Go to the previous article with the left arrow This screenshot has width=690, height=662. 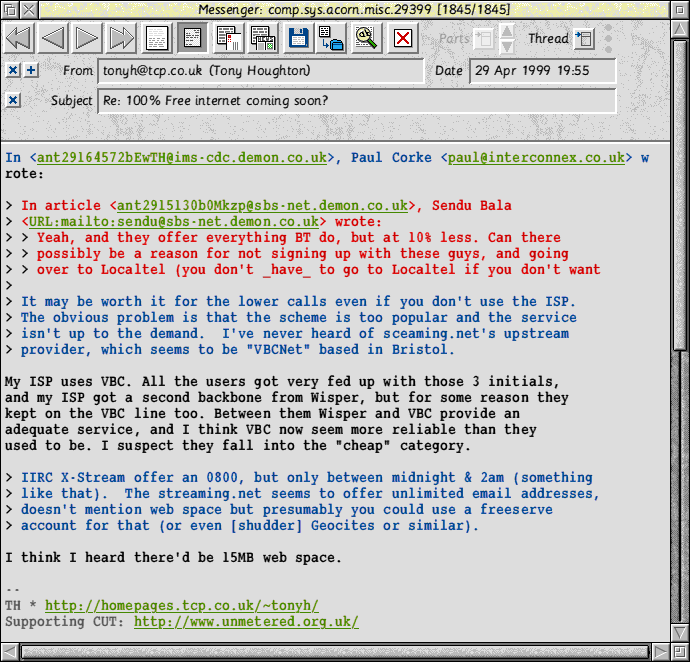pyautogui.click(x=53, y=39)
